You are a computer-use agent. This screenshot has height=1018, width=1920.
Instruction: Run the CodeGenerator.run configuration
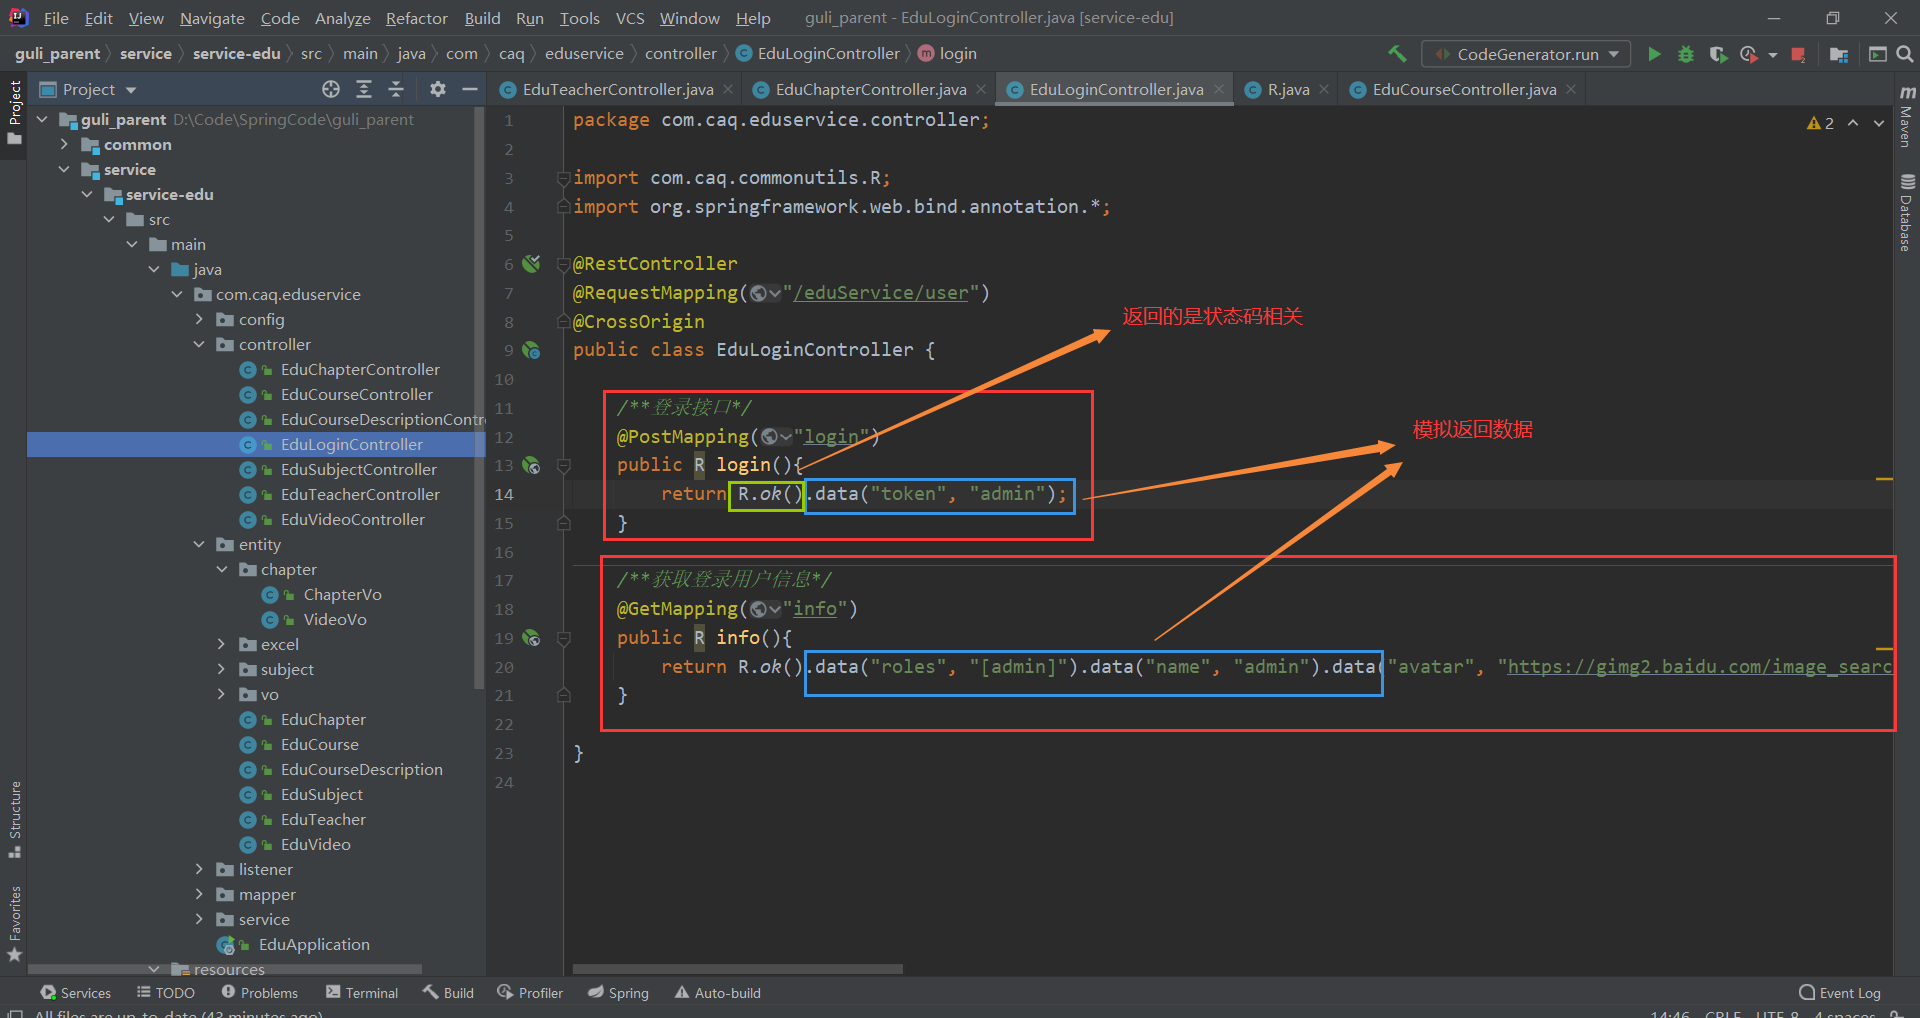click(x=1654, y=54)
